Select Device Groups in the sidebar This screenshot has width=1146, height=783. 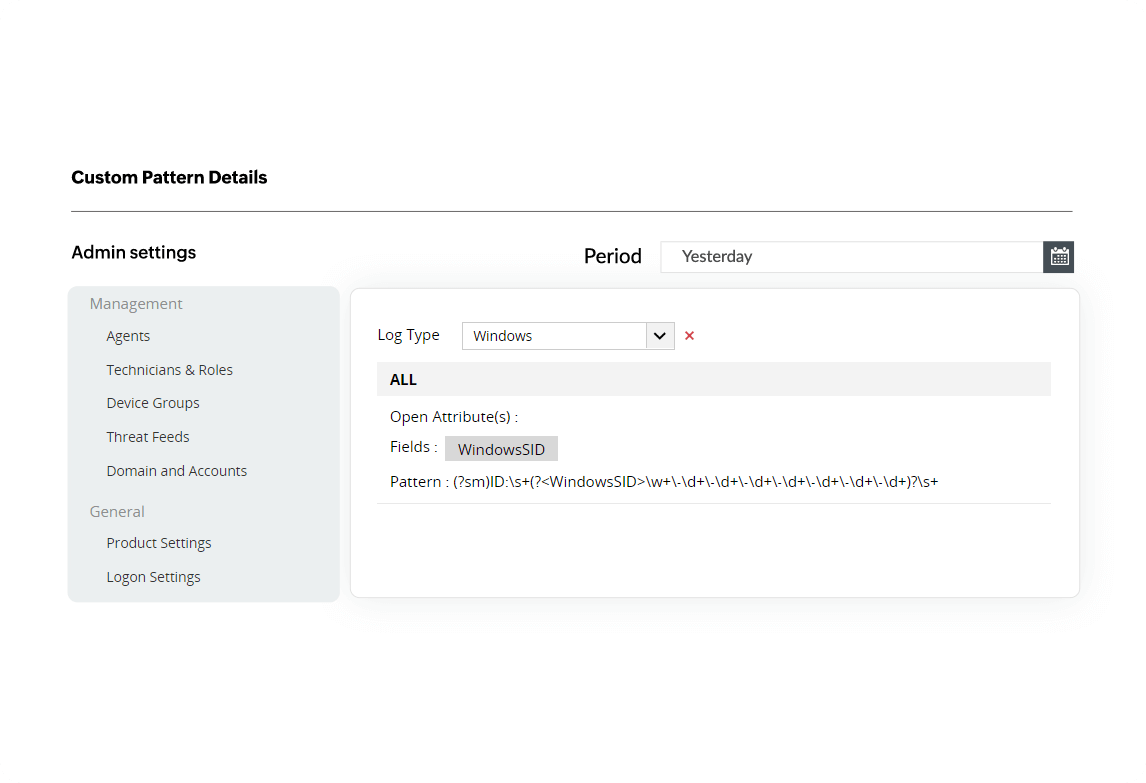tap(153, 403)
